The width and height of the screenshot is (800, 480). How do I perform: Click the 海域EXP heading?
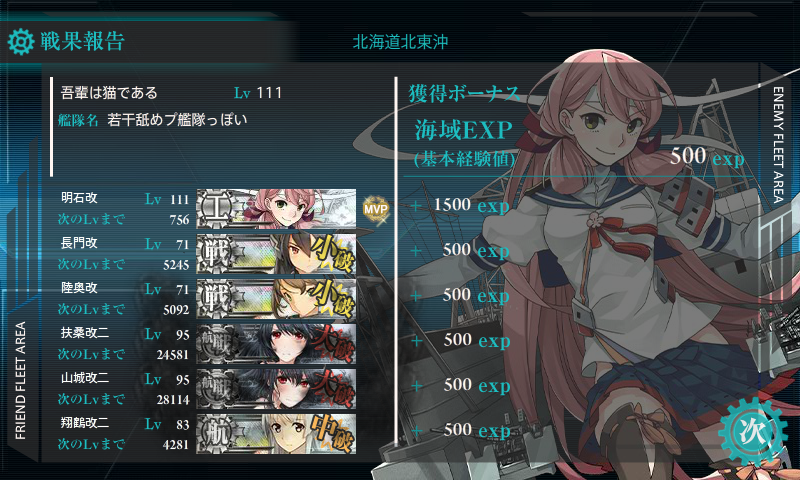point(463,130)
